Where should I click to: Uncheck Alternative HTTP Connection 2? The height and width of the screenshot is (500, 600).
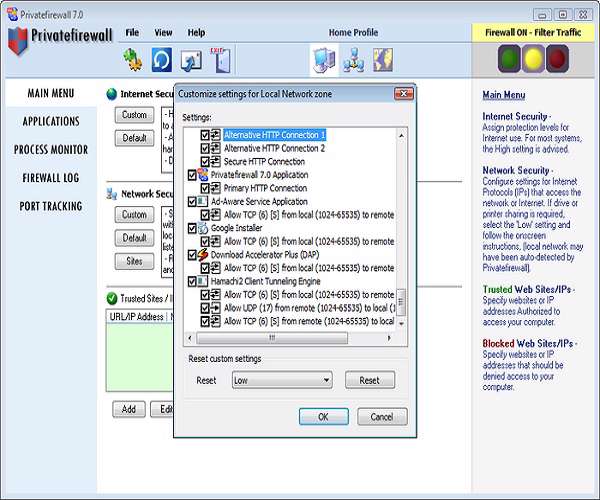pyautogui.click(x=205, y=148)
